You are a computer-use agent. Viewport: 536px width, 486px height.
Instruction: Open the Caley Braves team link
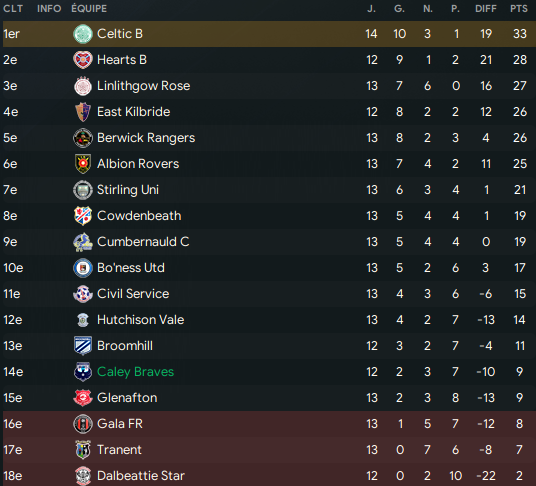coord(135,372)
